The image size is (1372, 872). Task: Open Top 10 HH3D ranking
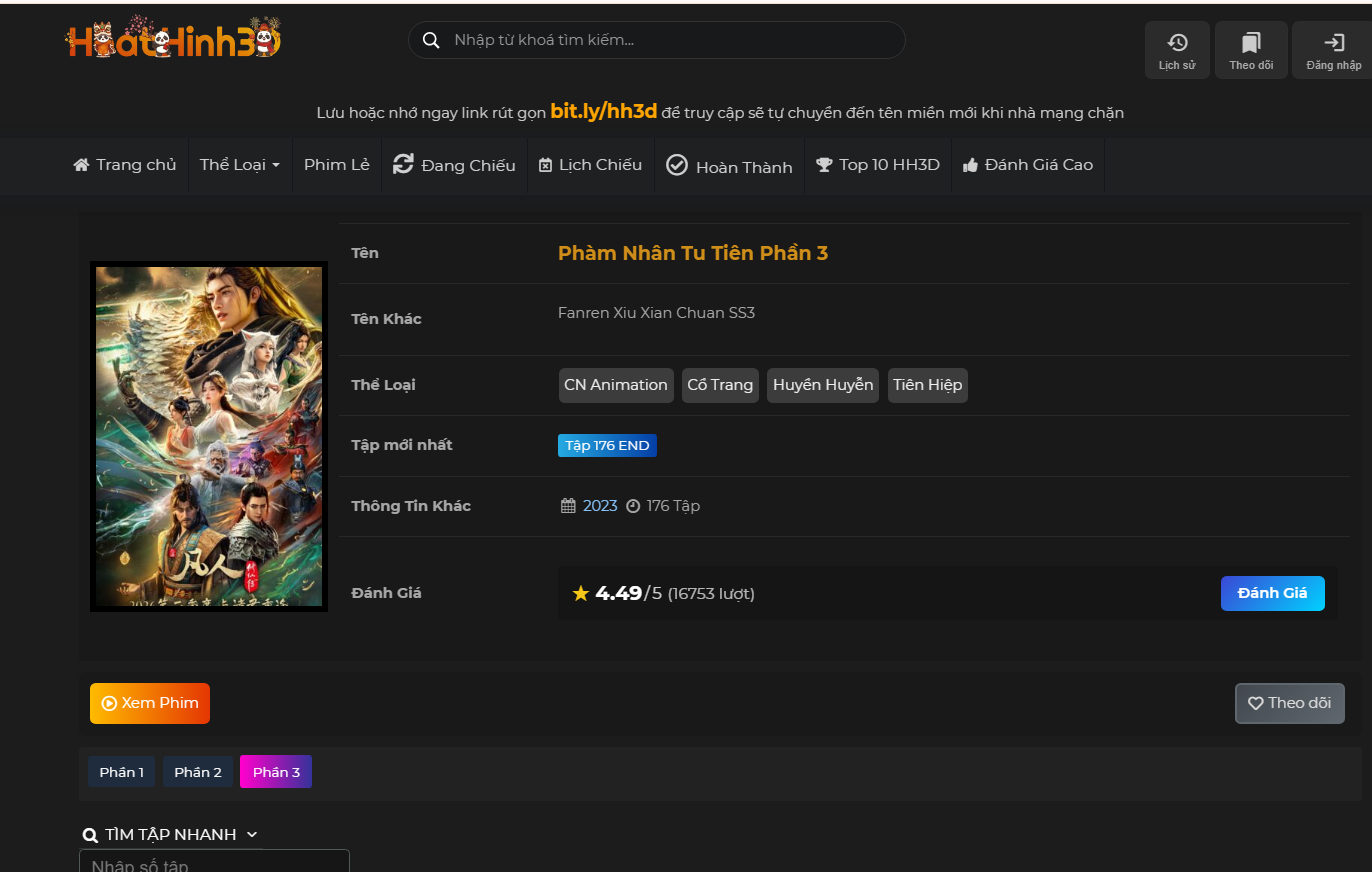click(x=878, y=165)
